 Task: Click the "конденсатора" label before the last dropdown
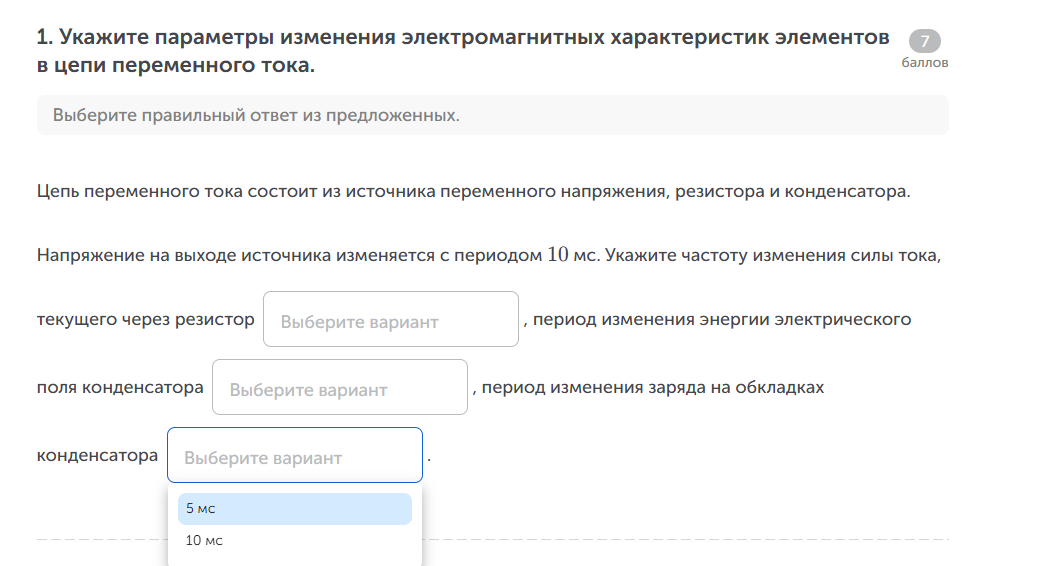point(97,456)
